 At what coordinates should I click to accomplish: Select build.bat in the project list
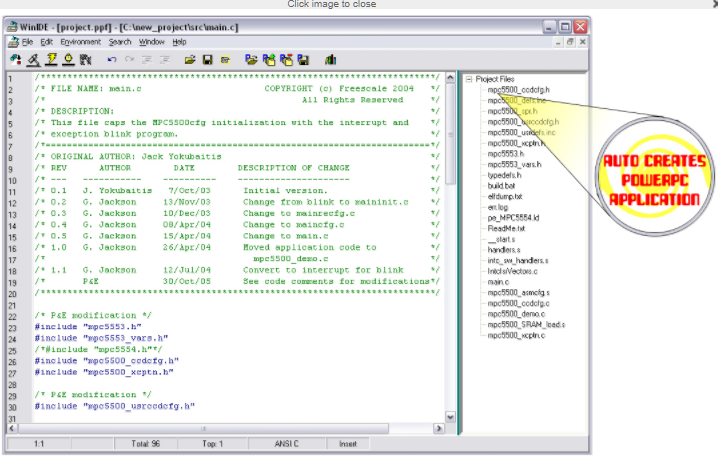[x=501, y=184]
